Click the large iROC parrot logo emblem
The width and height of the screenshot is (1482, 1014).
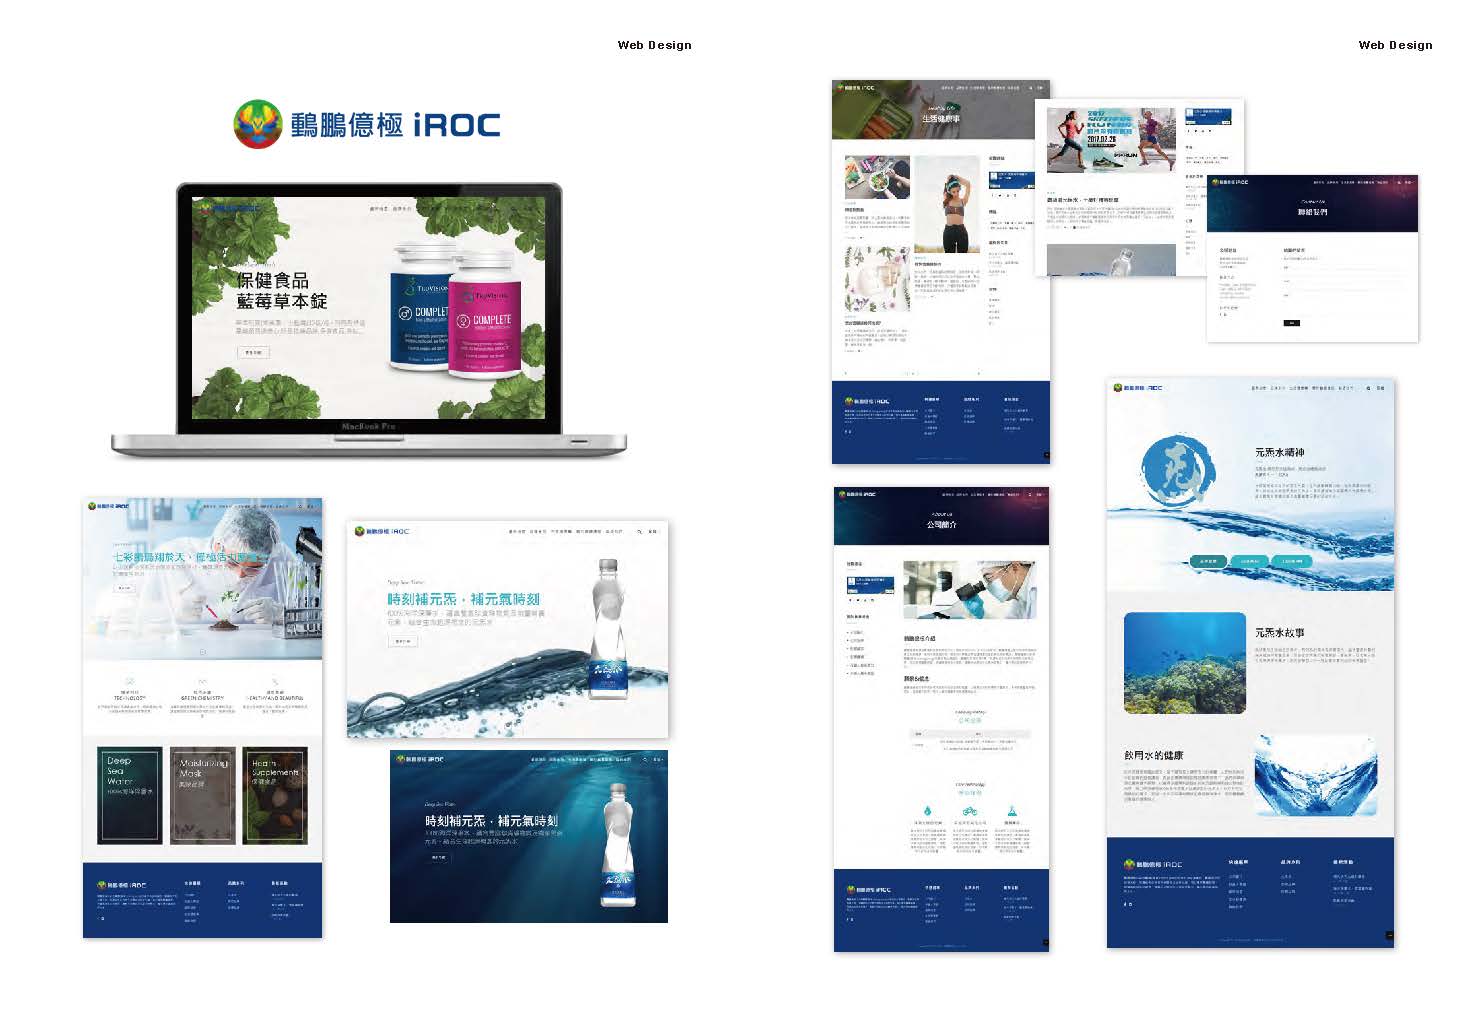(x=258, y=124)
